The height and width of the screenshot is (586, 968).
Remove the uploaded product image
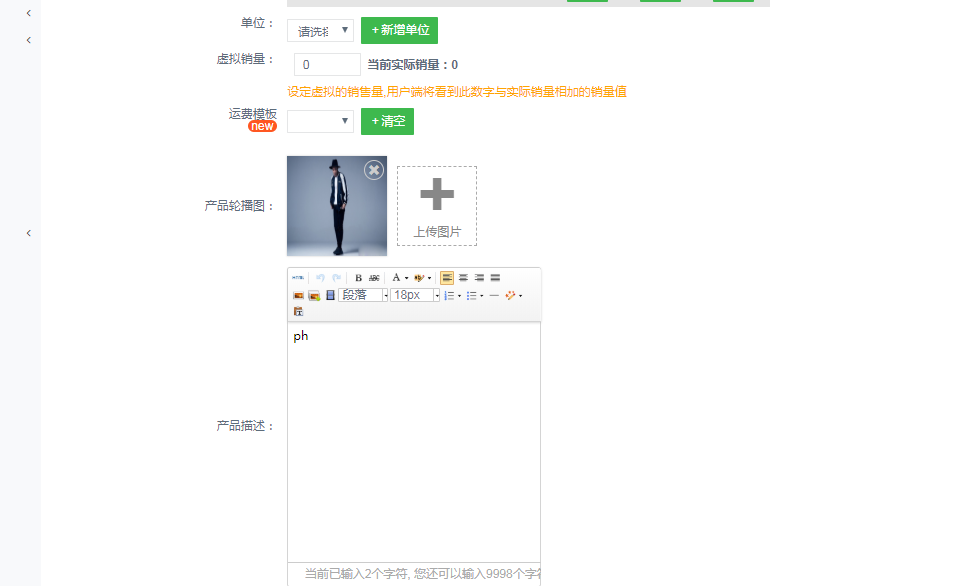[374, 170]
